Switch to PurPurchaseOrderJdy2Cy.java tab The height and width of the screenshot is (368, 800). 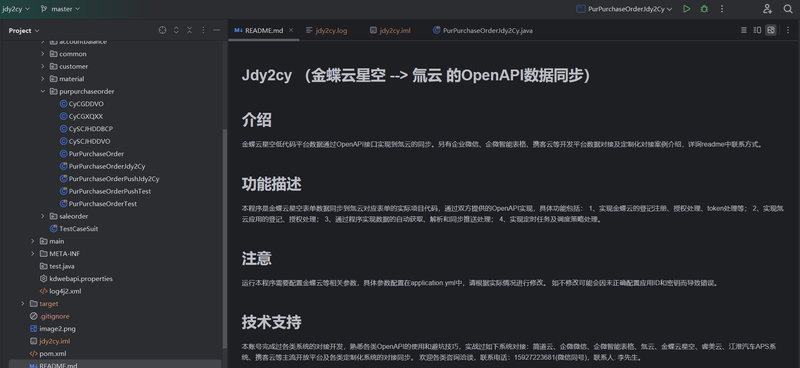pos(483,30)
